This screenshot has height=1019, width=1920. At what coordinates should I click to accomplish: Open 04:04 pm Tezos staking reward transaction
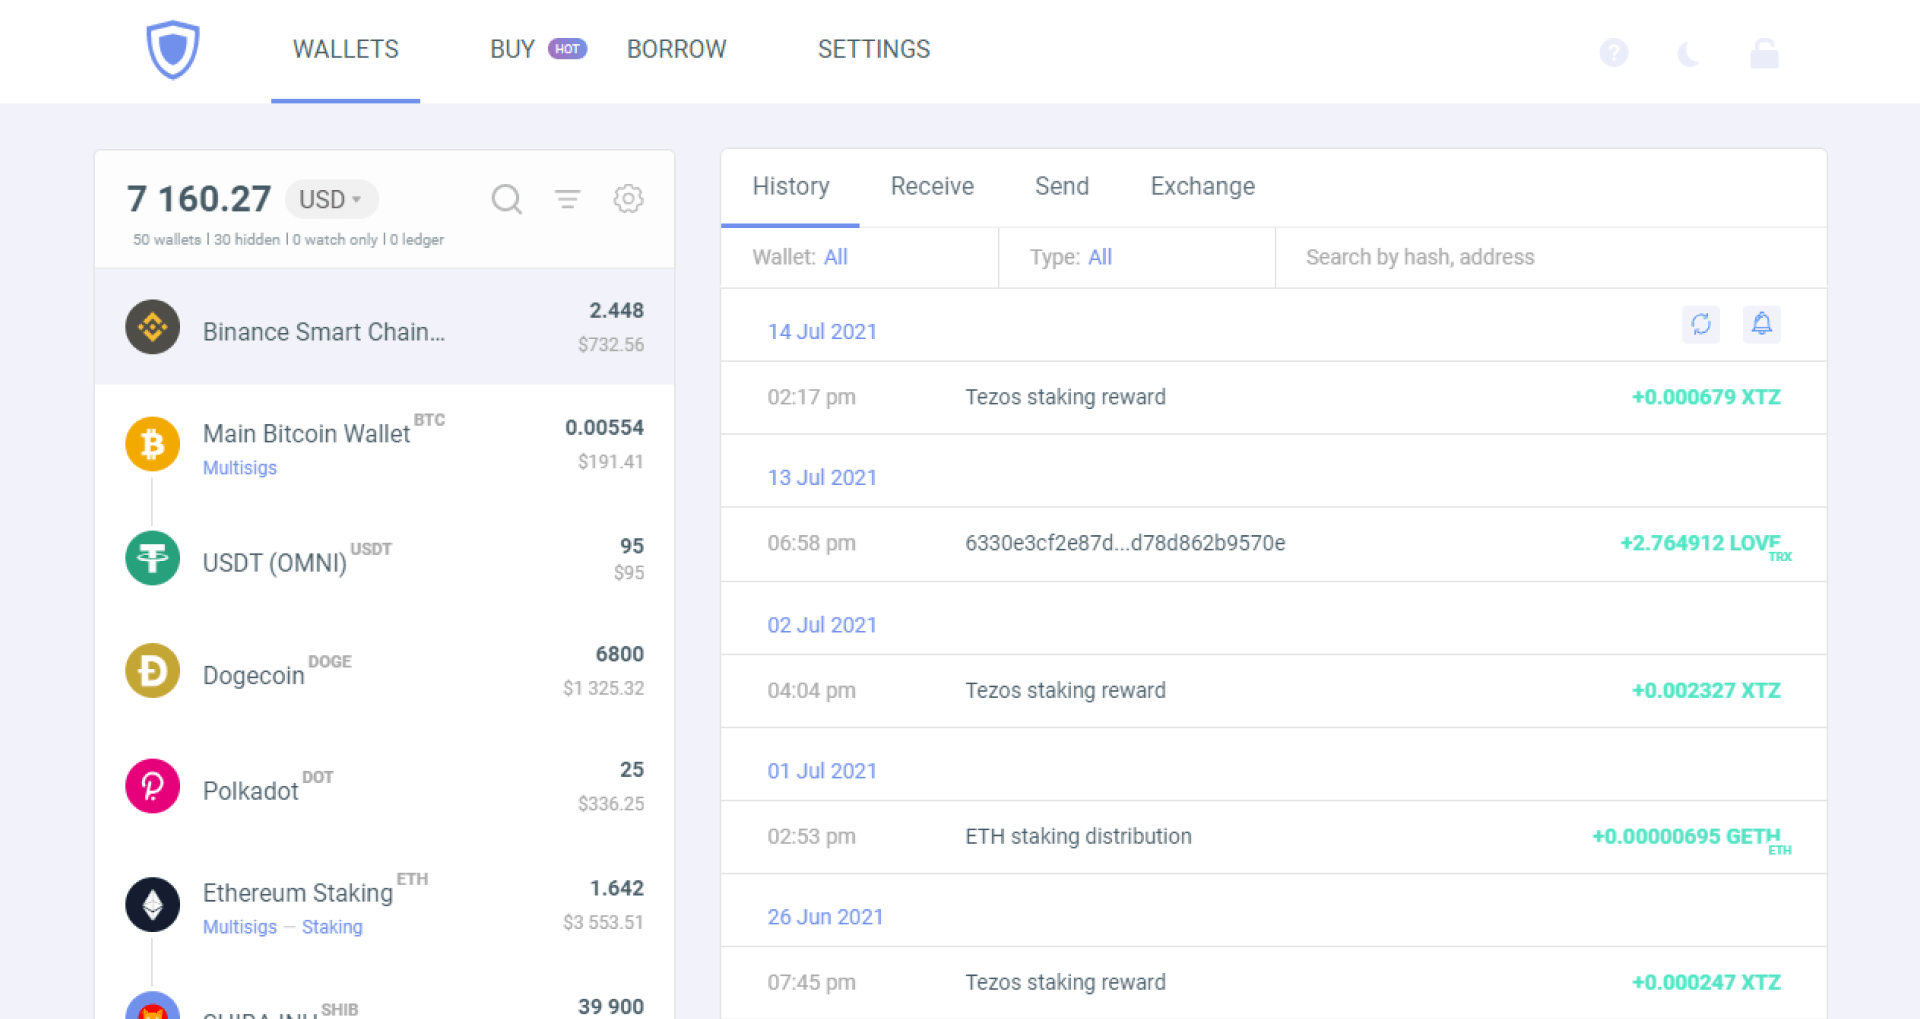click(x=1273, y=691)
